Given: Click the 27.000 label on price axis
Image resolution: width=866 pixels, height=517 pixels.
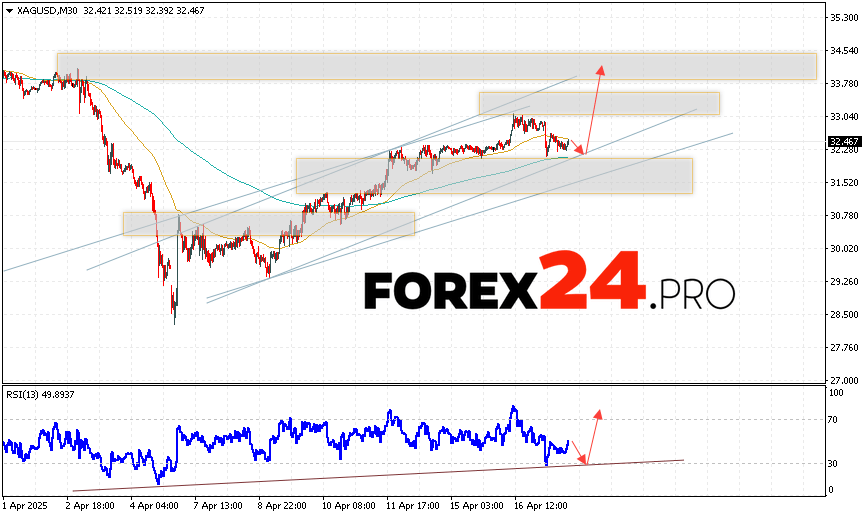Looking at the screenshot, I should tap(846, 381).
